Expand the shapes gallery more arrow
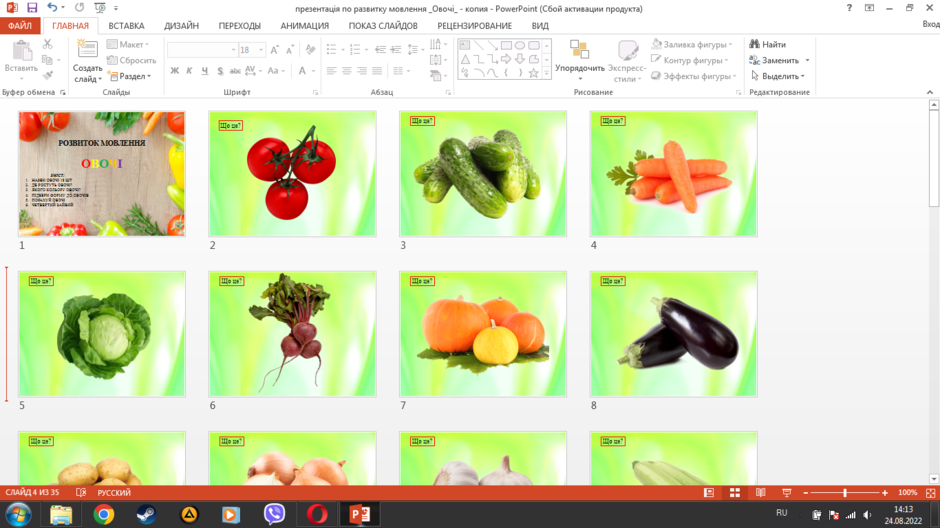This screenshot has width=940, height=528. coord(546,73)
